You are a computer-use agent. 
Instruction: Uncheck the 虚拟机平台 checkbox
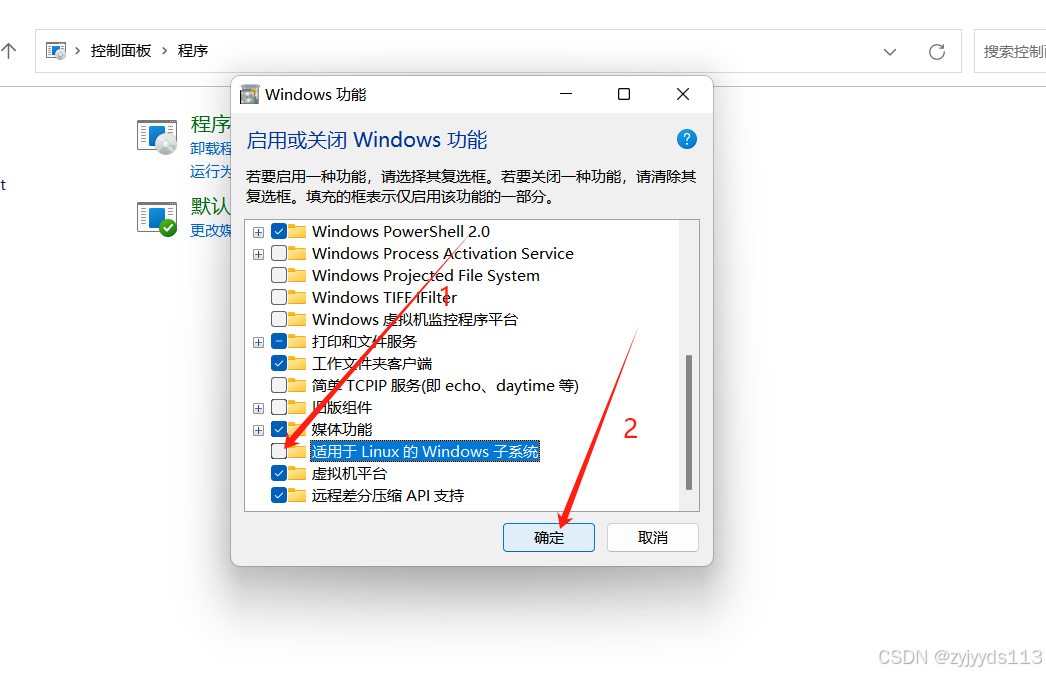pyautogui.click(x=279, y=474)
